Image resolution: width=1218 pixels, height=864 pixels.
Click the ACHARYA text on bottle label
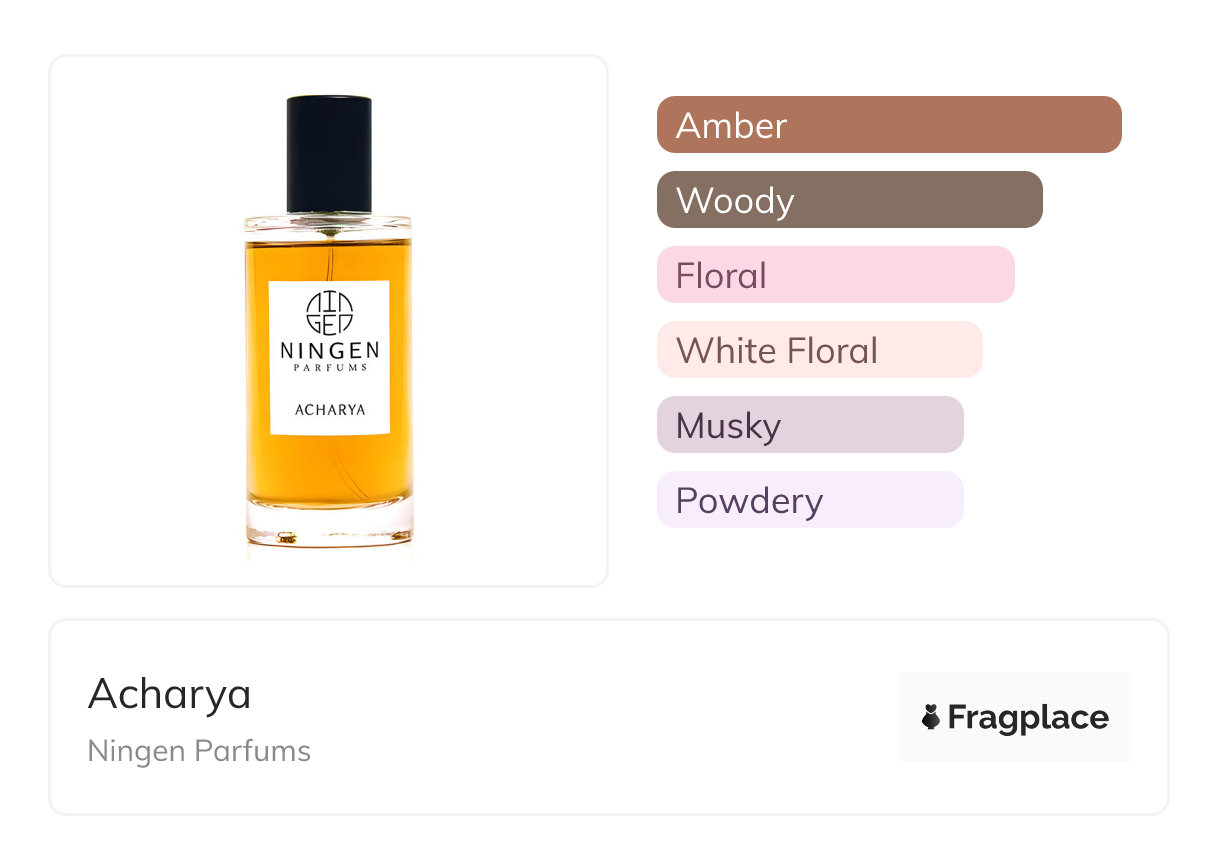click(x=329, y=409)
